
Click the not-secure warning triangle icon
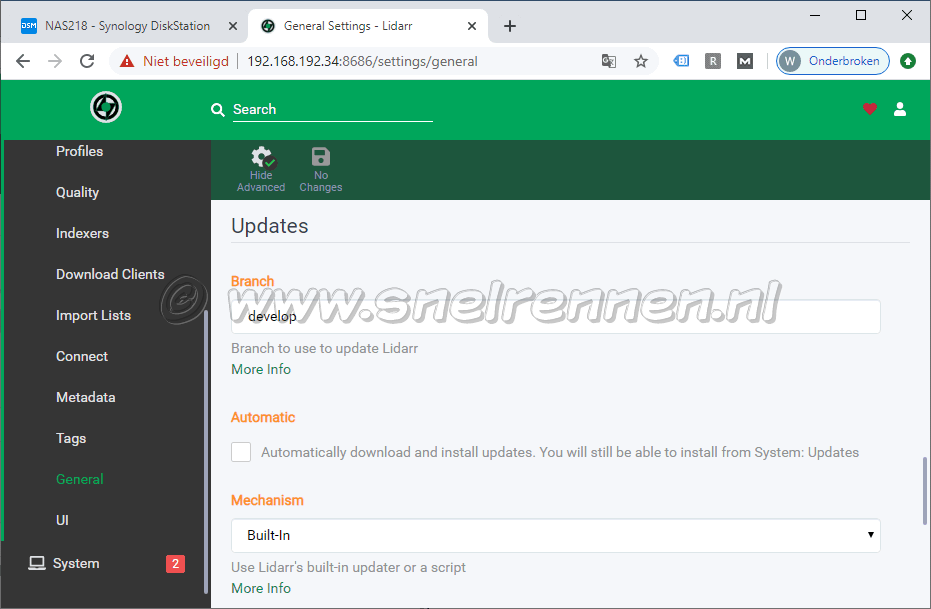coord(126,61)
